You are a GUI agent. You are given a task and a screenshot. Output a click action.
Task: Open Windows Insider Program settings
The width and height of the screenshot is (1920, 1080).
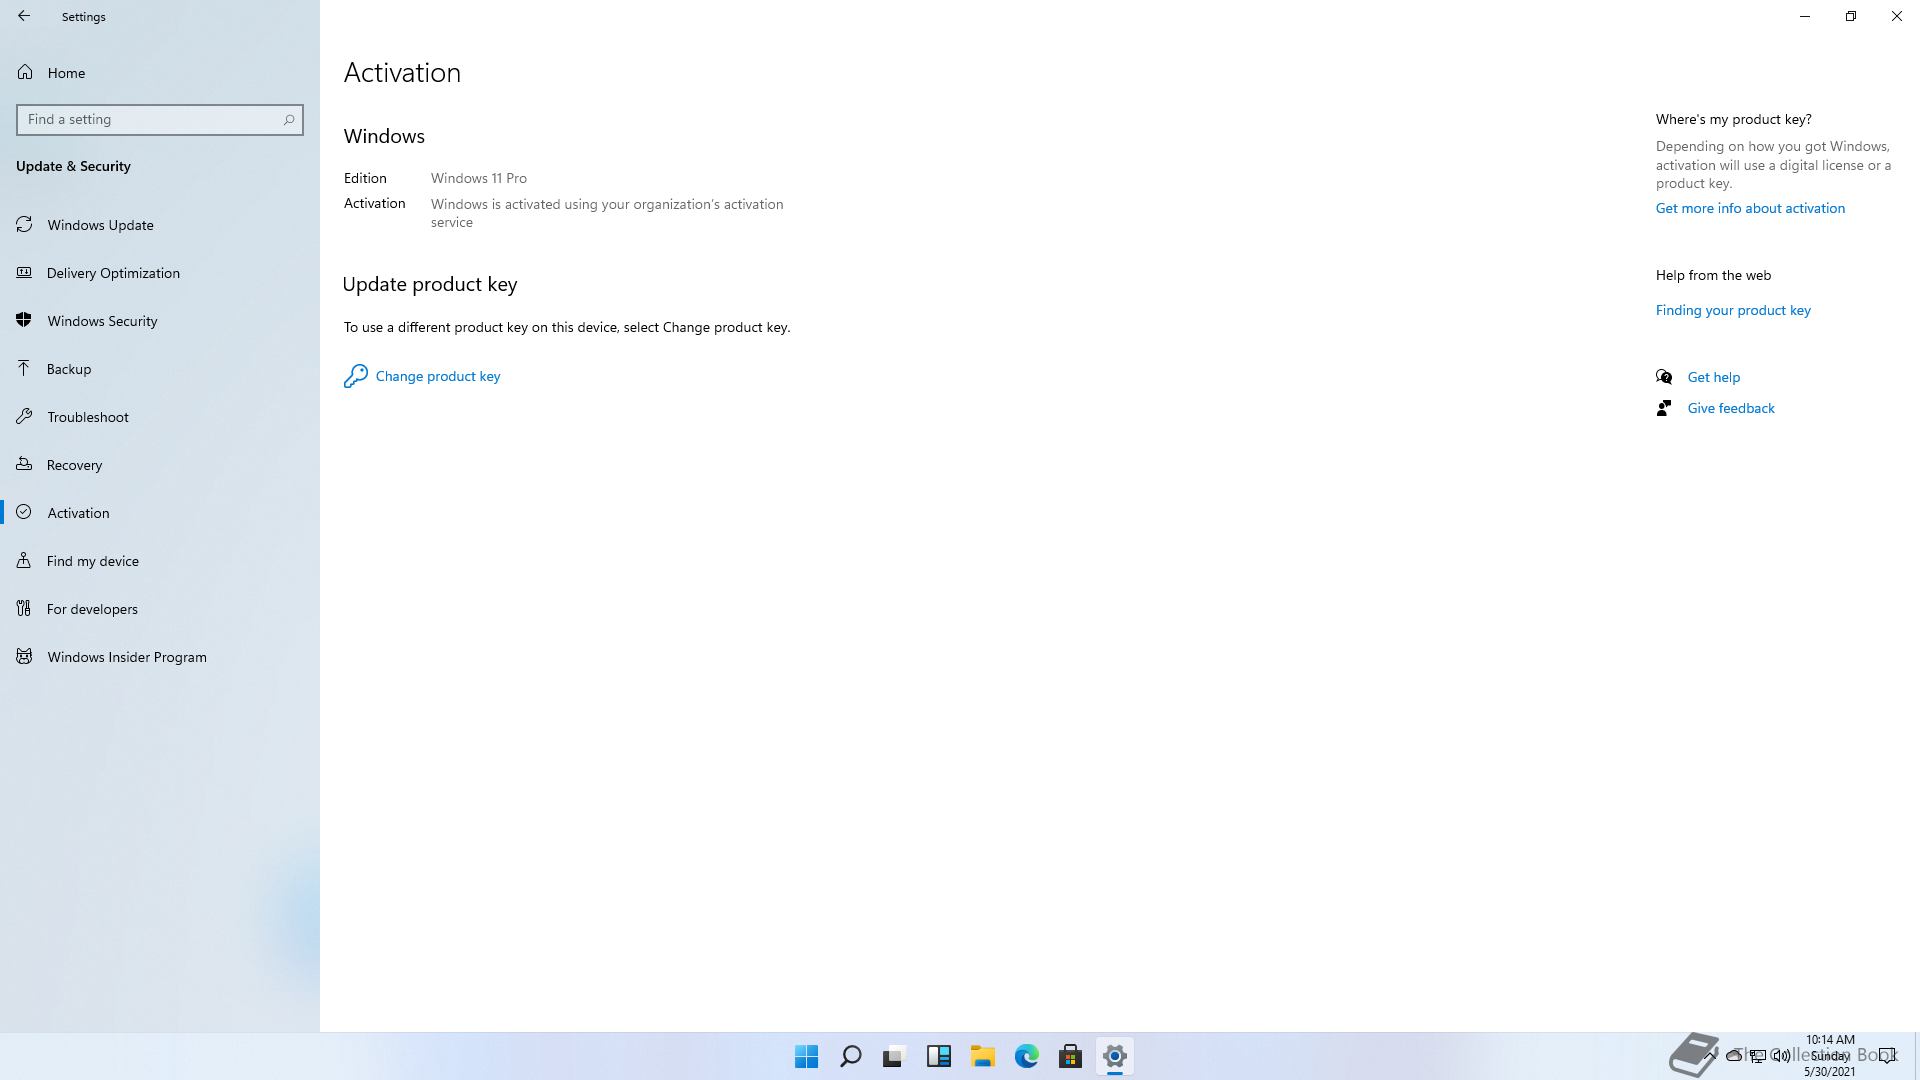pyautogui.click(x=160, y=657)
